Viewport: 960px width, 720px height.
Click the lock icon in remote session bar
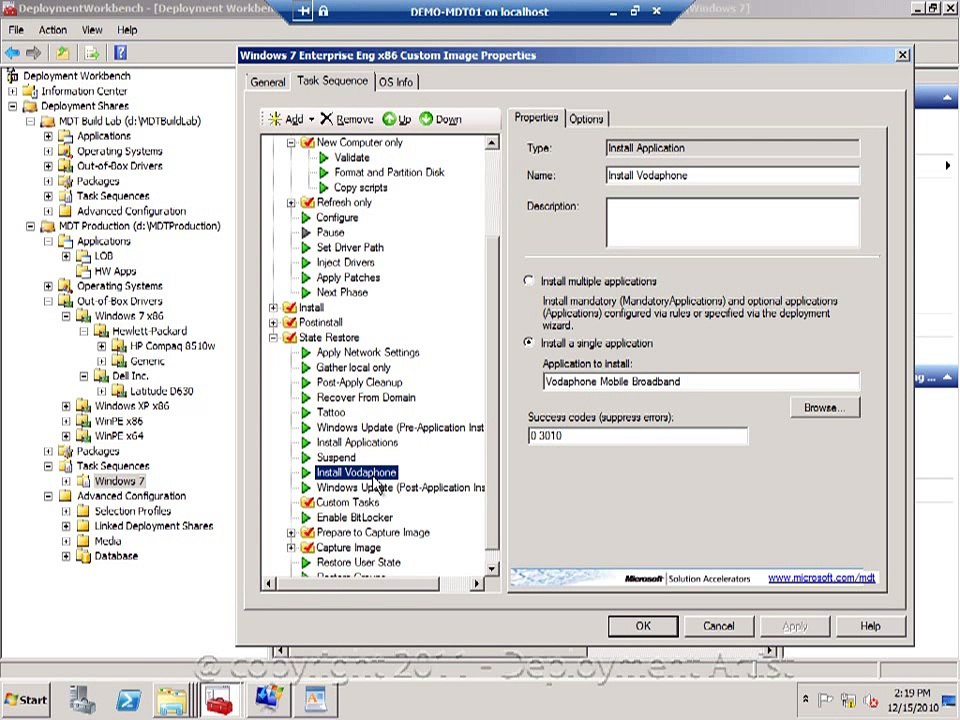click(x=323, y=11)
